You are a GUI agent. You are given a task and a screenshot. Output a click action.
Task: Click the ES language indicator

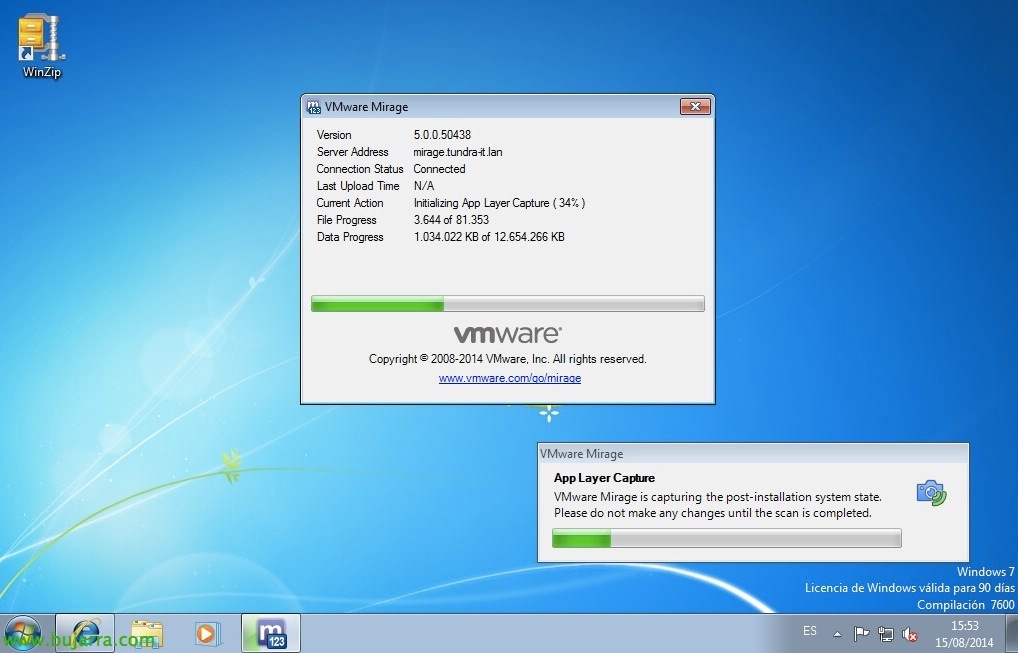[810, 631]
